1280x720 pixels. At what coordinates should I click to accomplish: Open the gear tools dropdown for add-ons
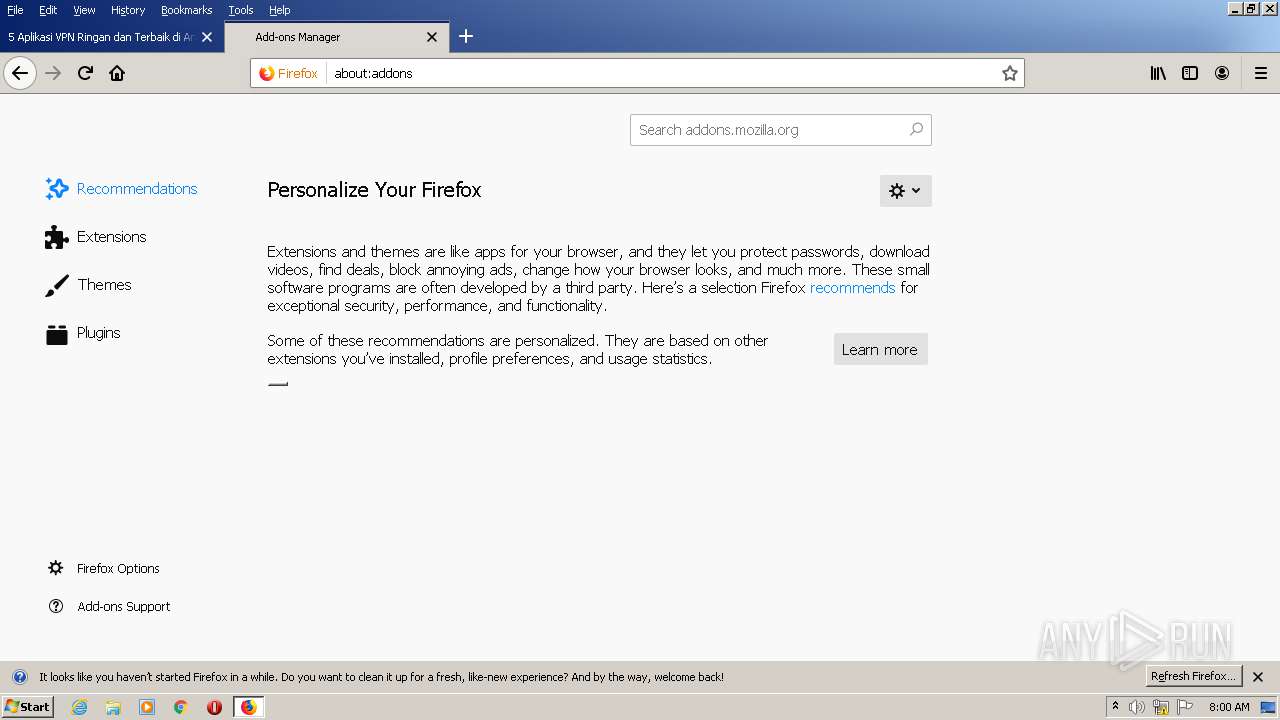pos(905,191)
